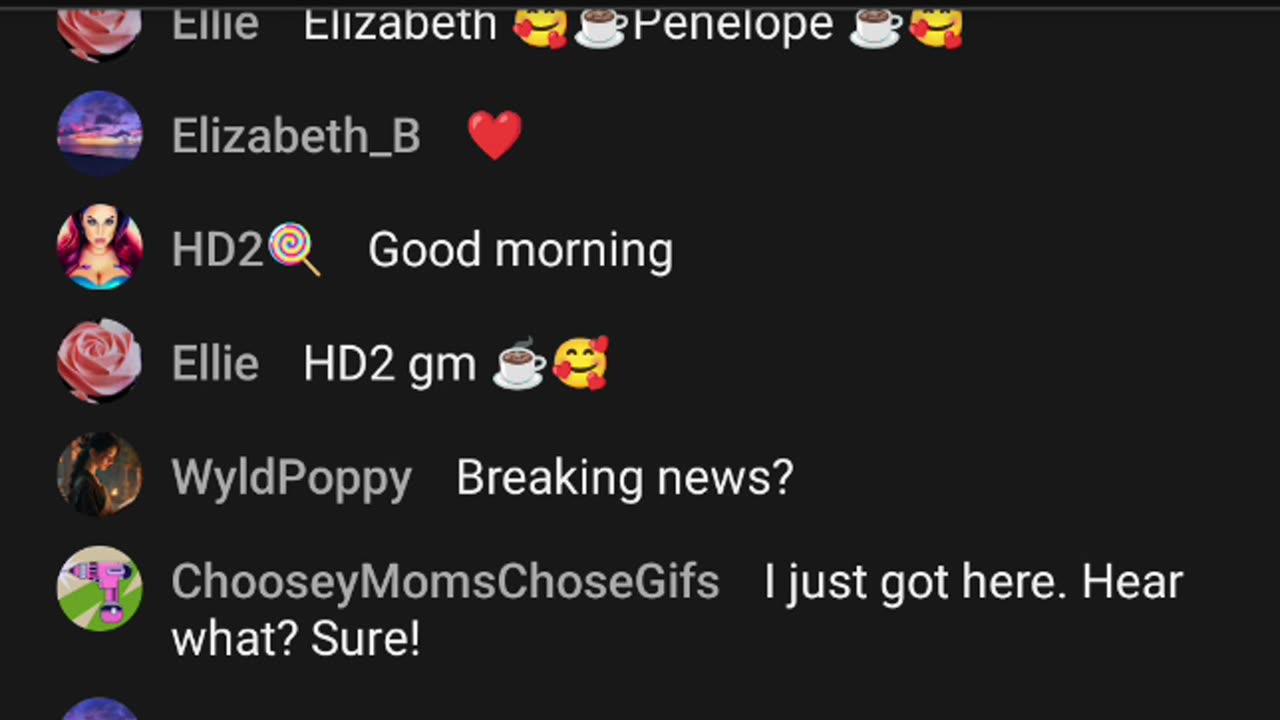Tap Ellie's rose avatar beside 'HD2 gm'
The height and width of the screenshot is (720, 1280).
point(99,362)
